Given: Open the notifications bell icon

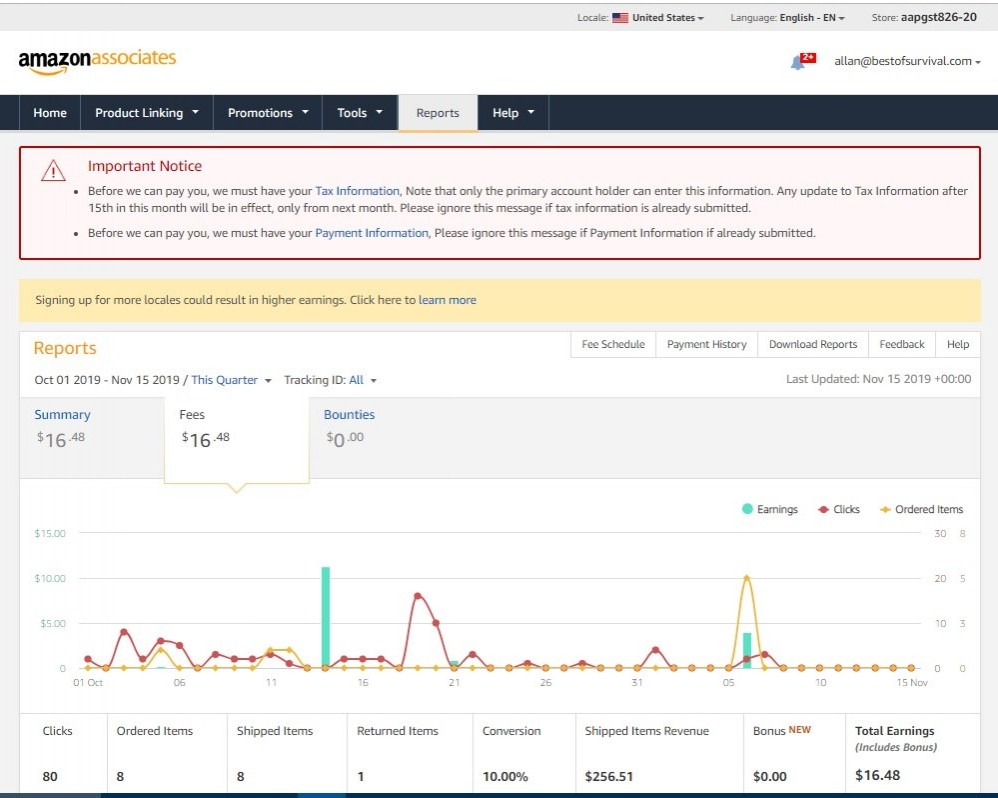Looking at the screenshot, I should coord(798,62).
